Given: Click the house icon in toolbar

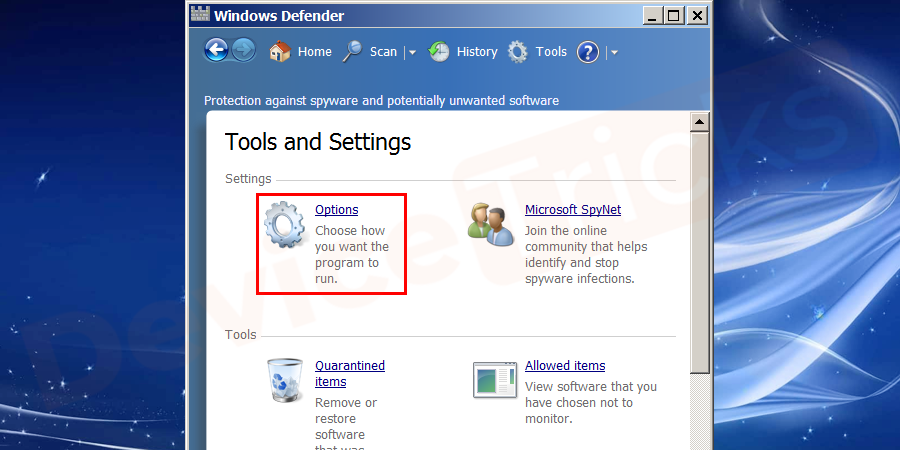Looking at the screenshot, I should (280, 52).
